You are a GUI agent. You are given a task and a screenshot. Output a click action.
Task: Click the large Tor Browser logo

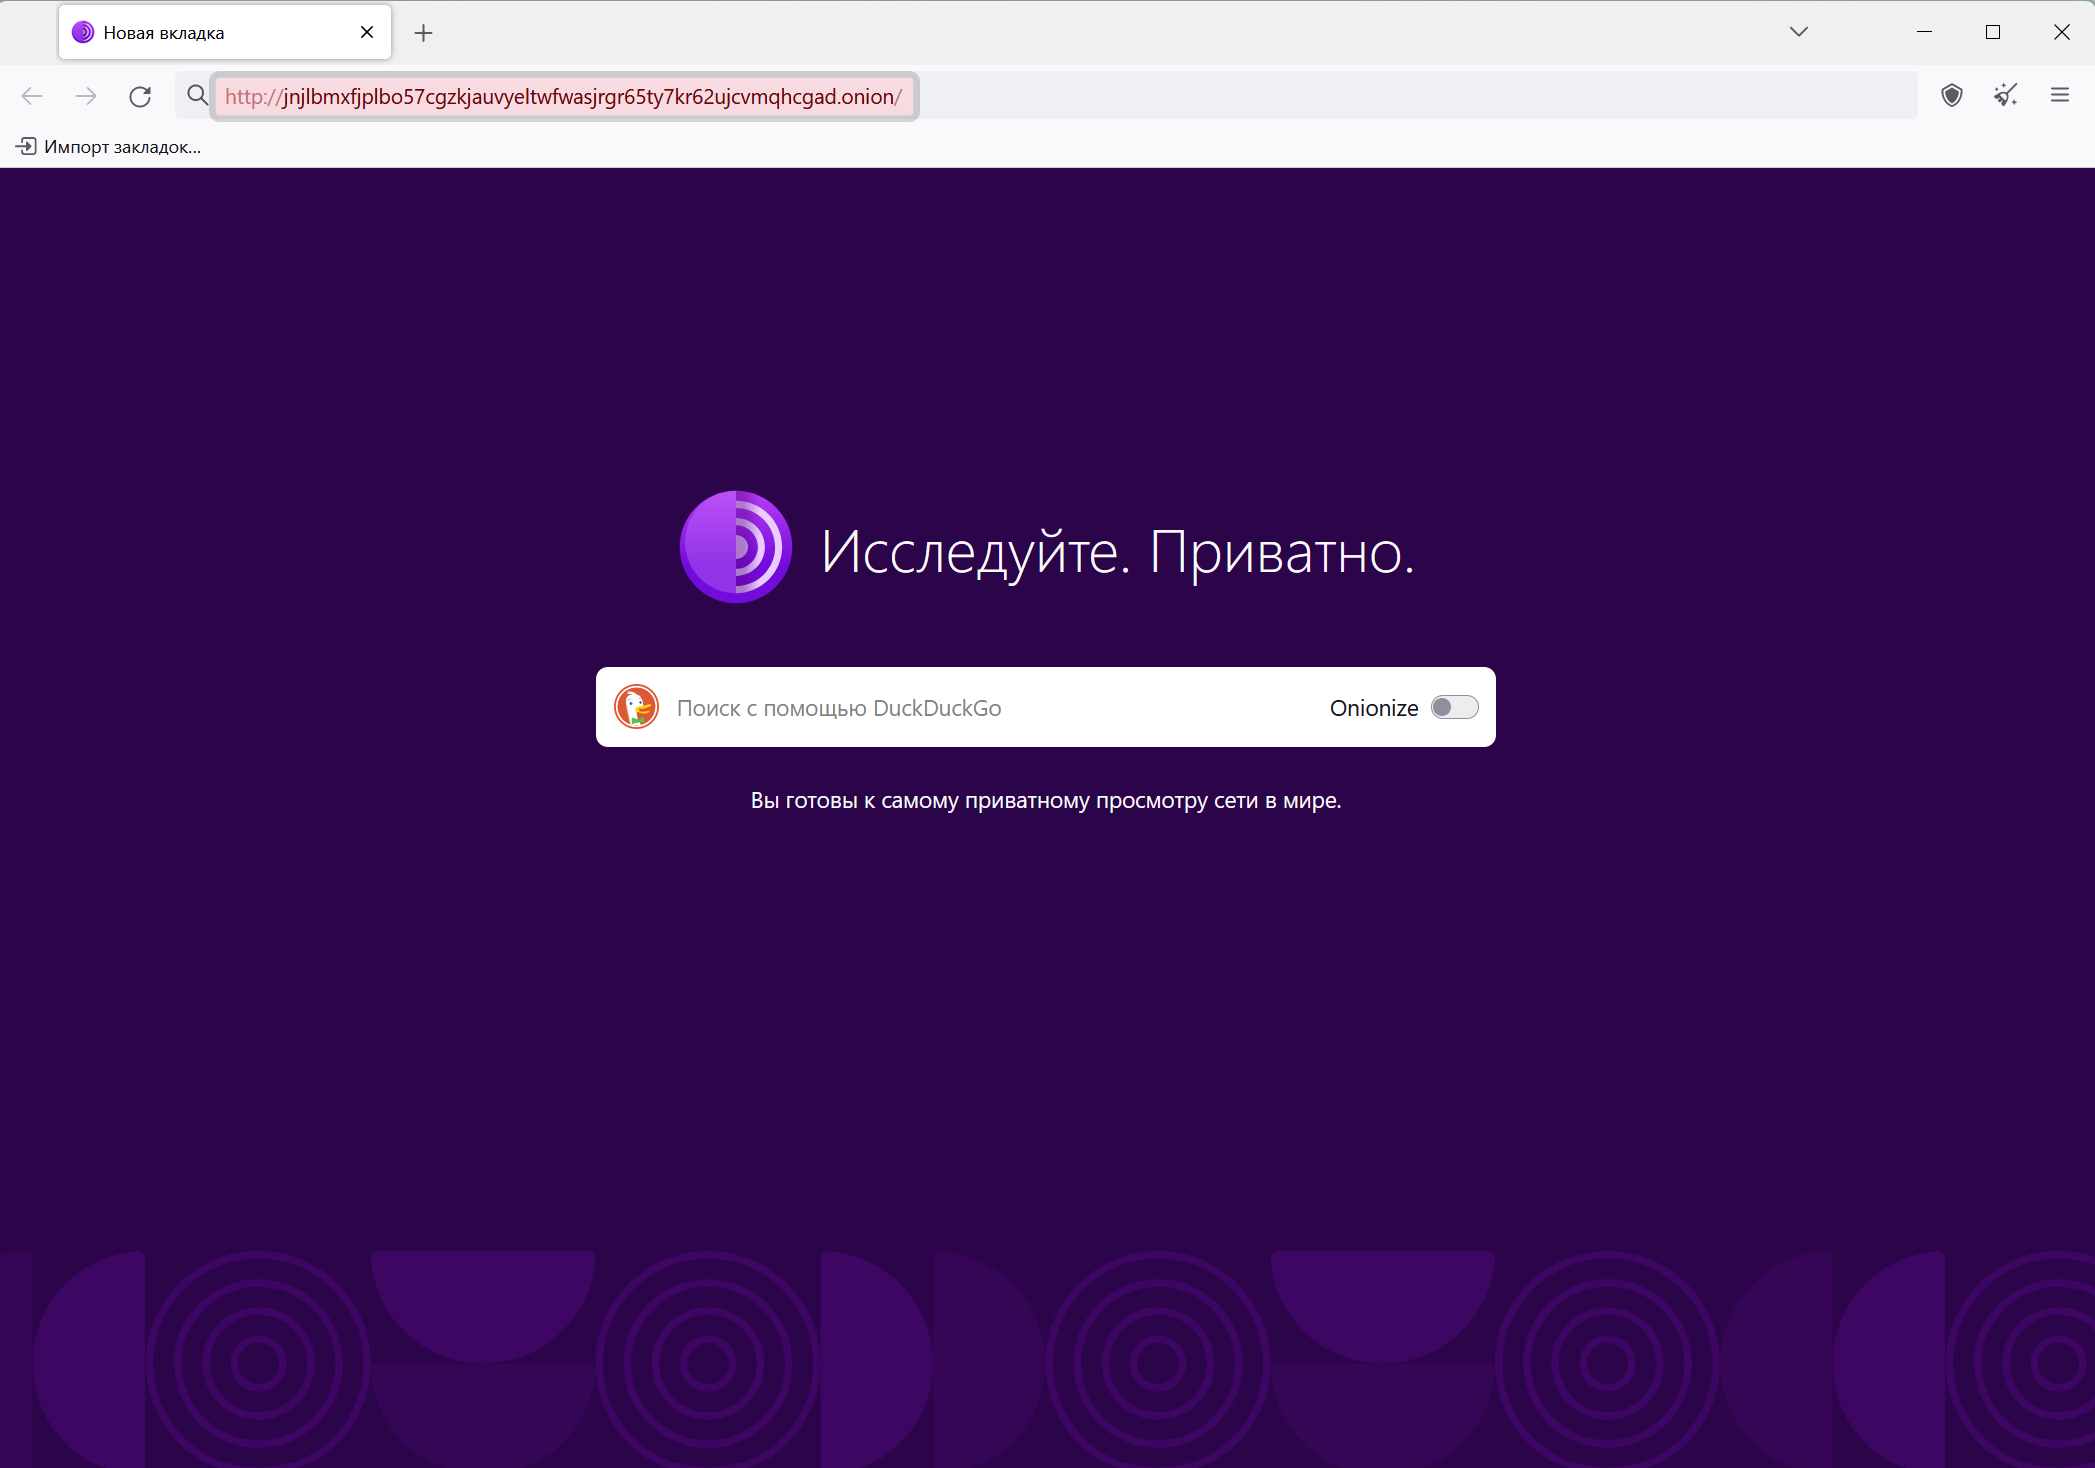[736, 547]
